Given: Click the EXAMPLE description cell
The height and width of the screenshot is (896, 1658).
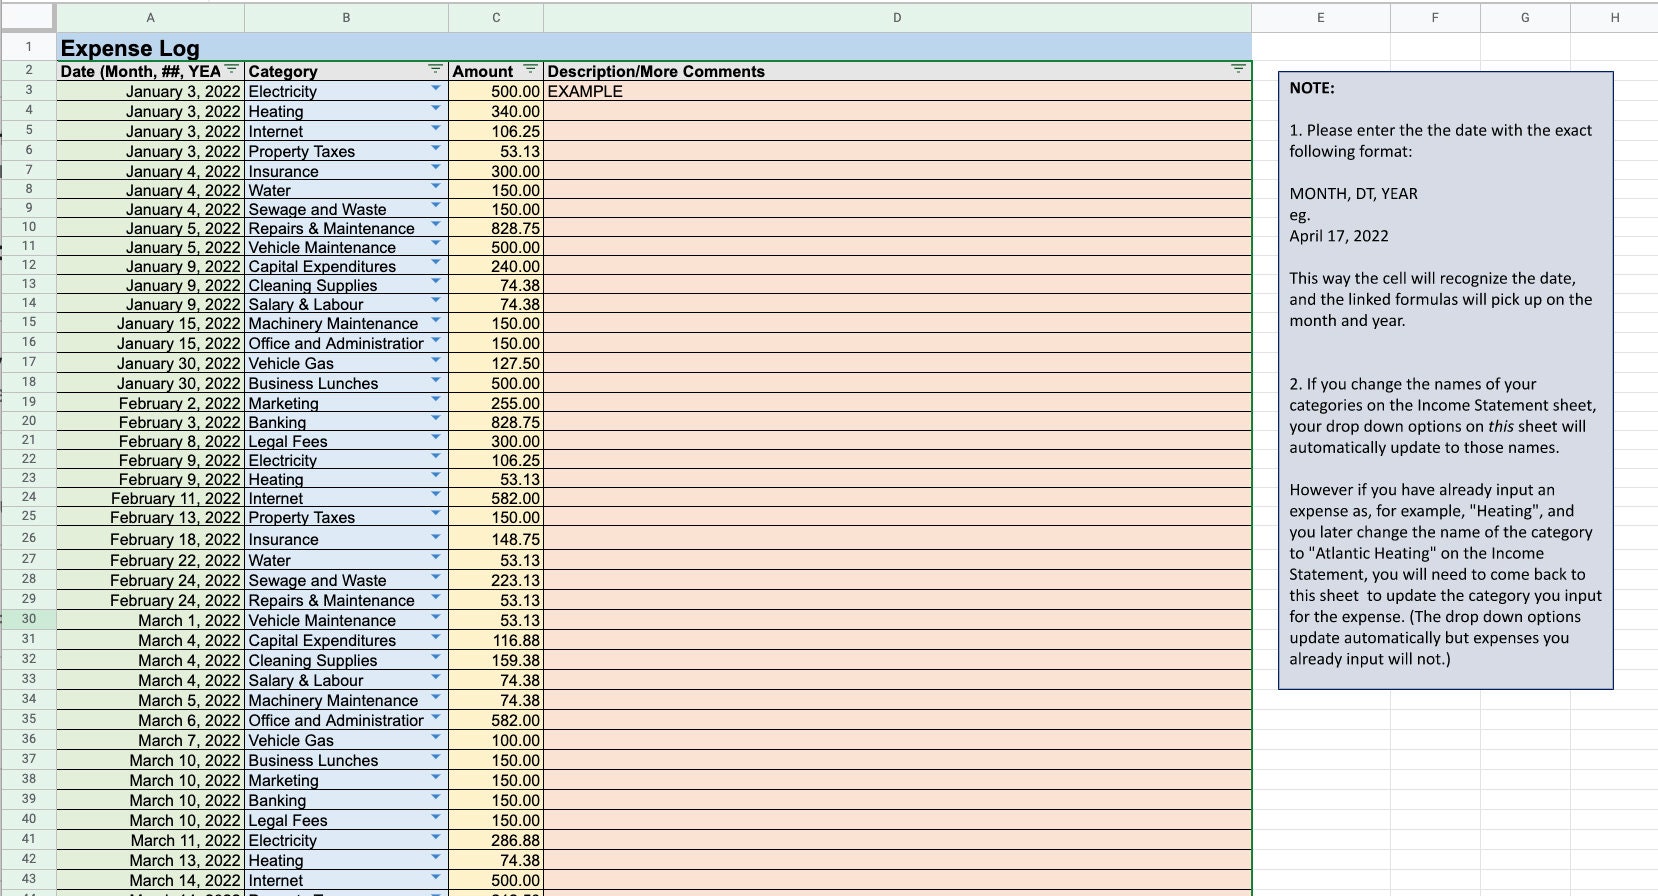Looking at the screenshot, I should [x=897, y=91].
